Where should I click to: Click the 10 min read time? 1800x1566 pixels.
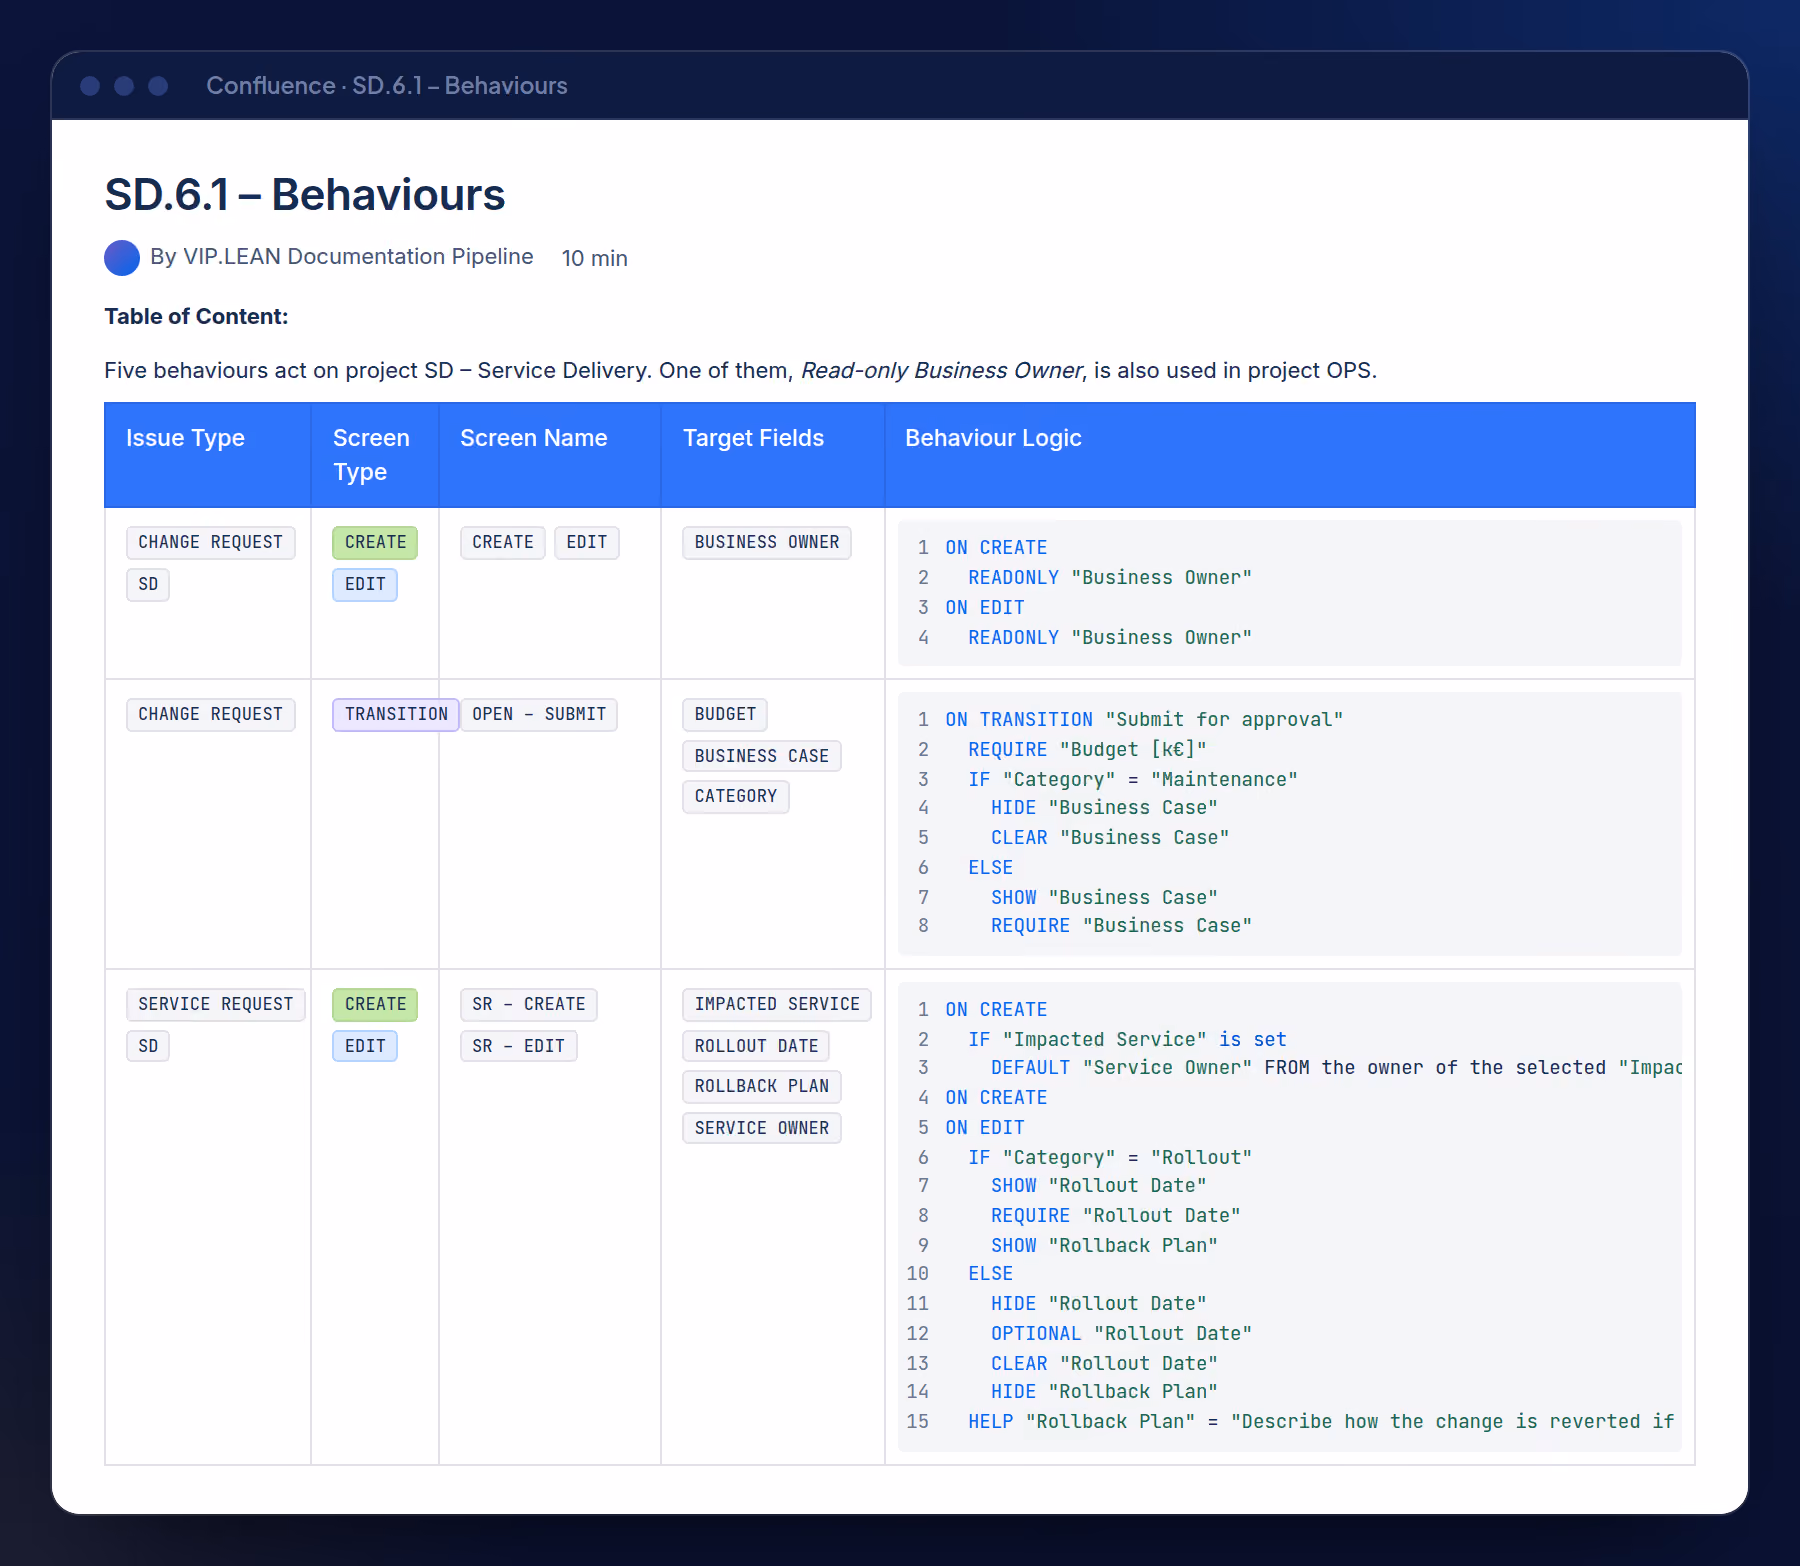(x=595, y=258)
